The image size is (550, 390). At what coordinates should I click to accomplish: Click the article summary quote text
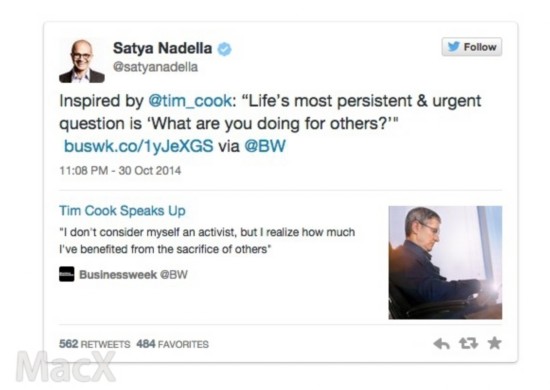(x=207, y=241)
